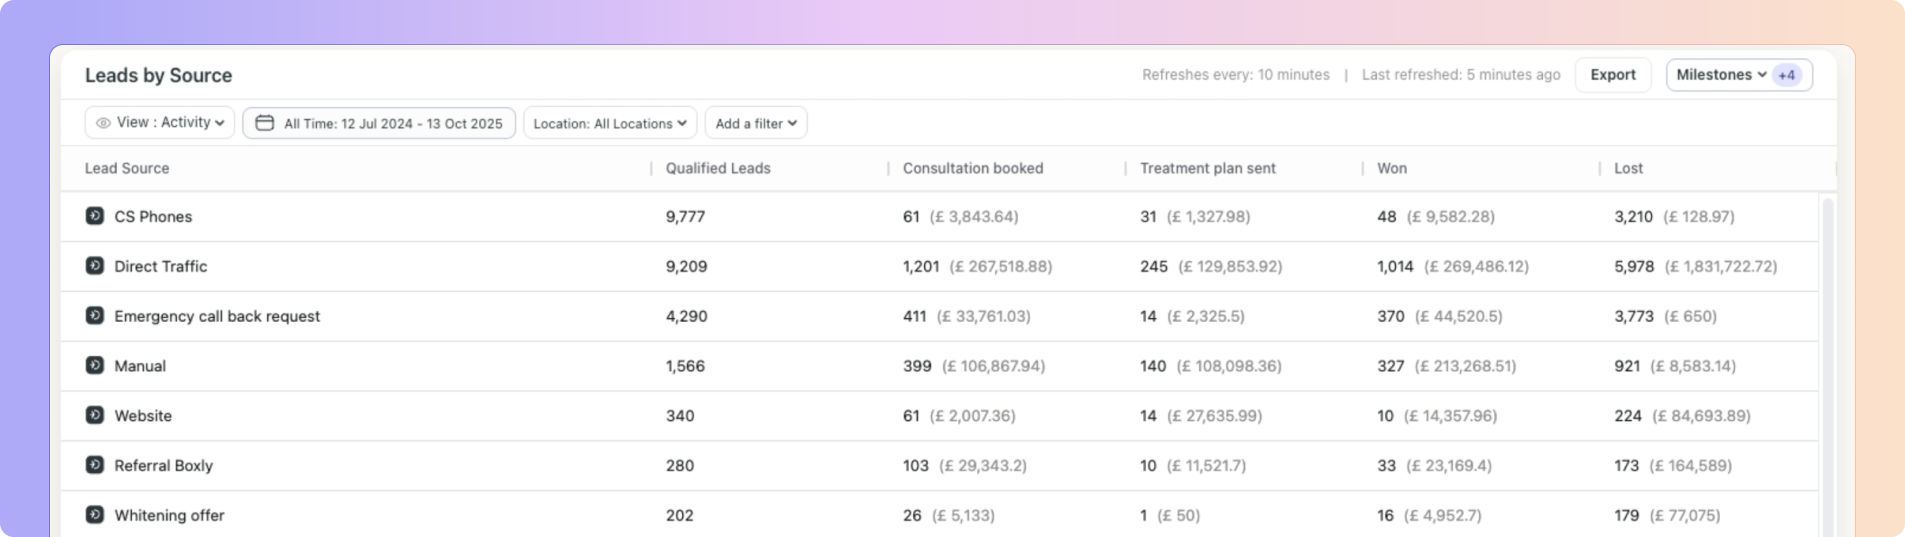Click the Manual row source icon
Image resolution: width=1905 pixels, height=537 pixels.
point(95,365)
